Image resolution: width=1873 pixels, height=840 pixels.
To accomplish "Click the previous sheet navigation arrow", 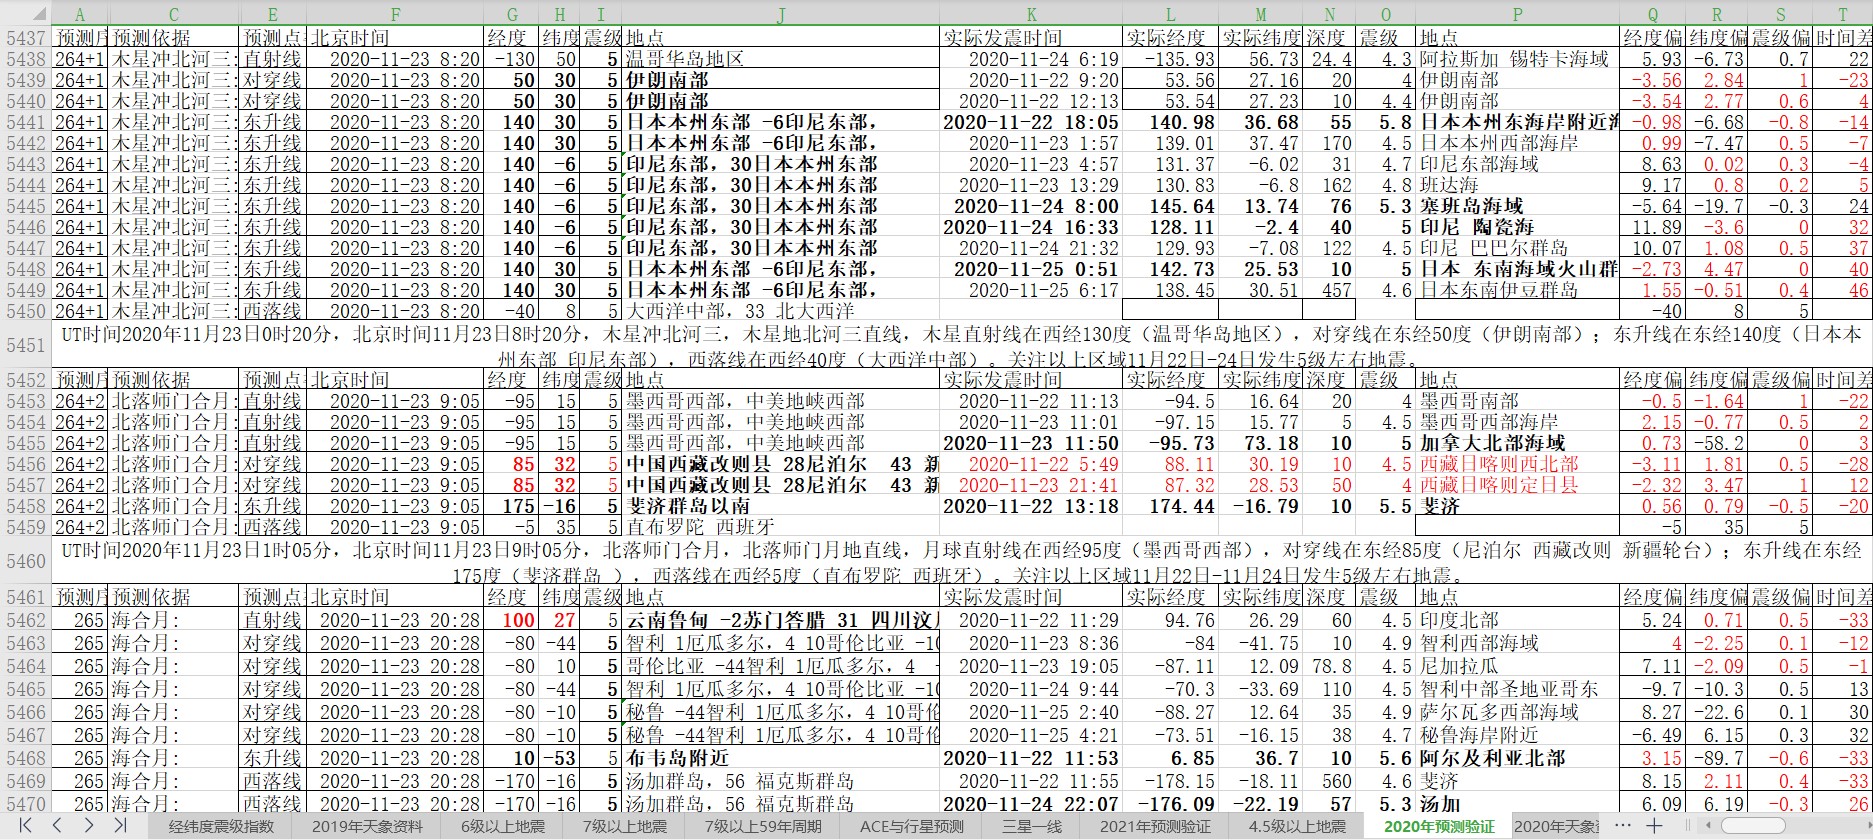I will pos(57,825).
